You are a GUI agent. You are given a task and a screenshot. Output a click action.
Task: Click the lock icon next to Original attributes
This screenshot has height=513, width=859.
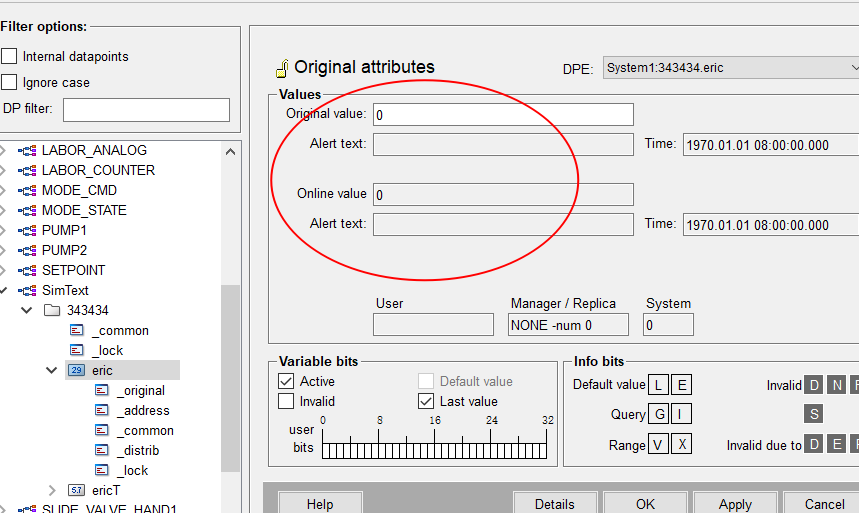click(x=282, y=68)
